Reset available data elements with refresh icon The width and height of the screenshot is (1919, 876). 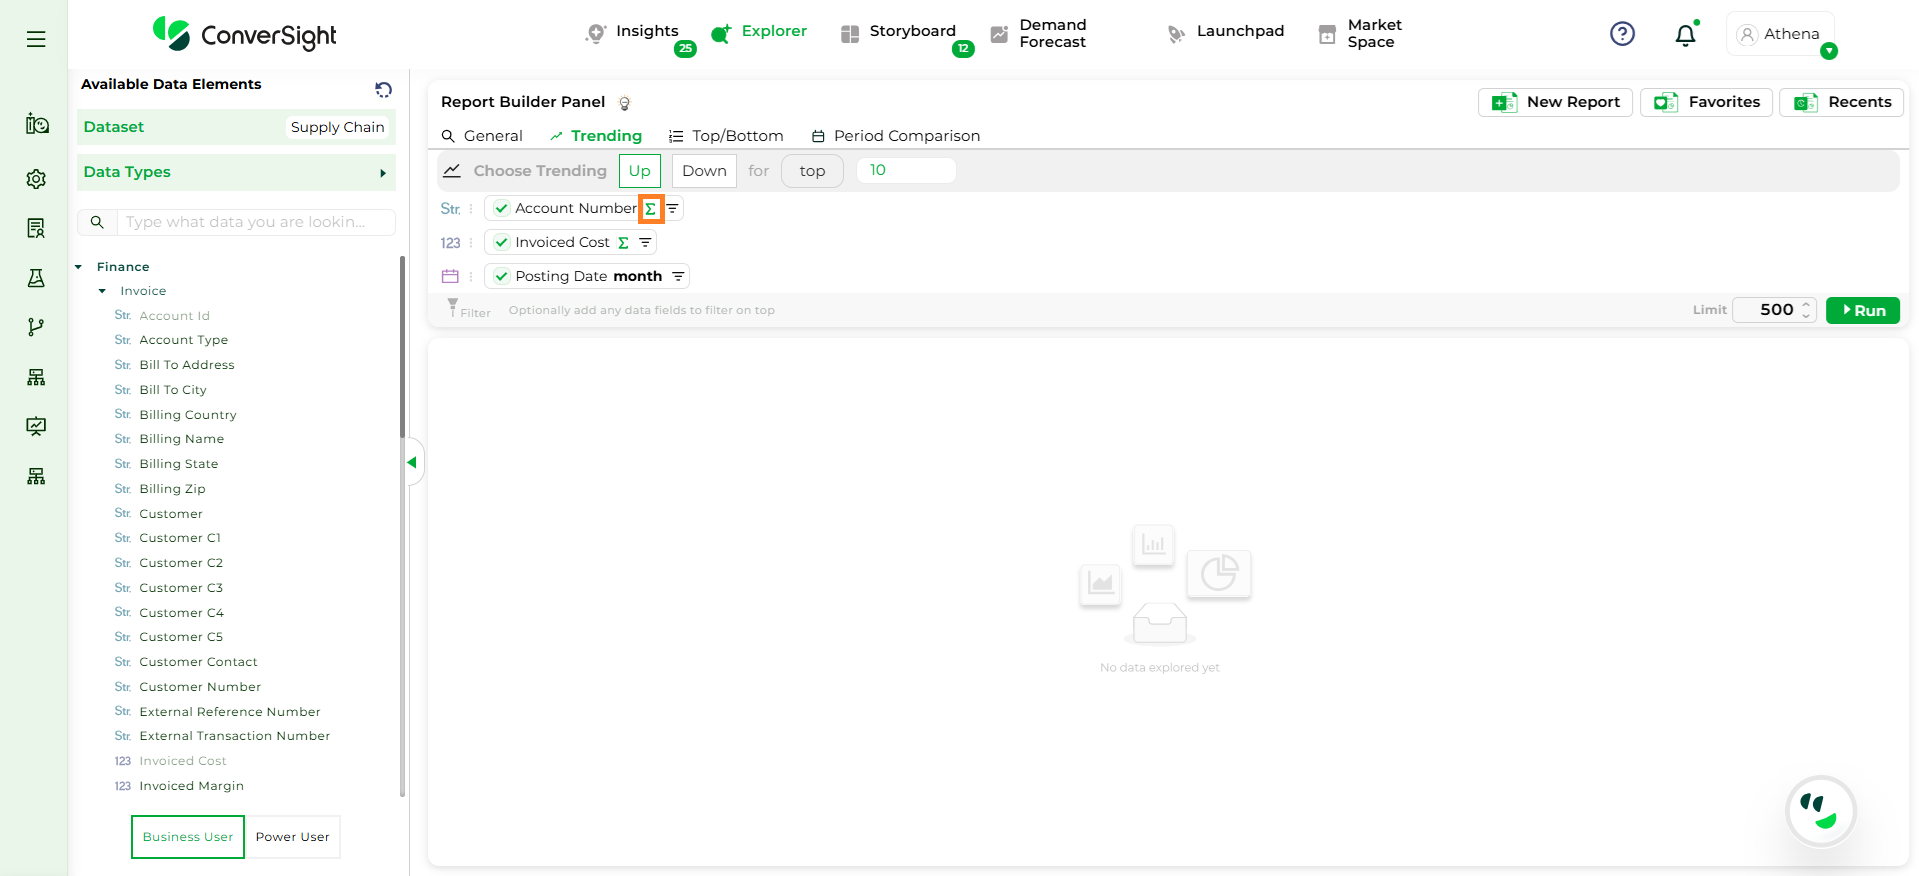(x=383, y=90)
